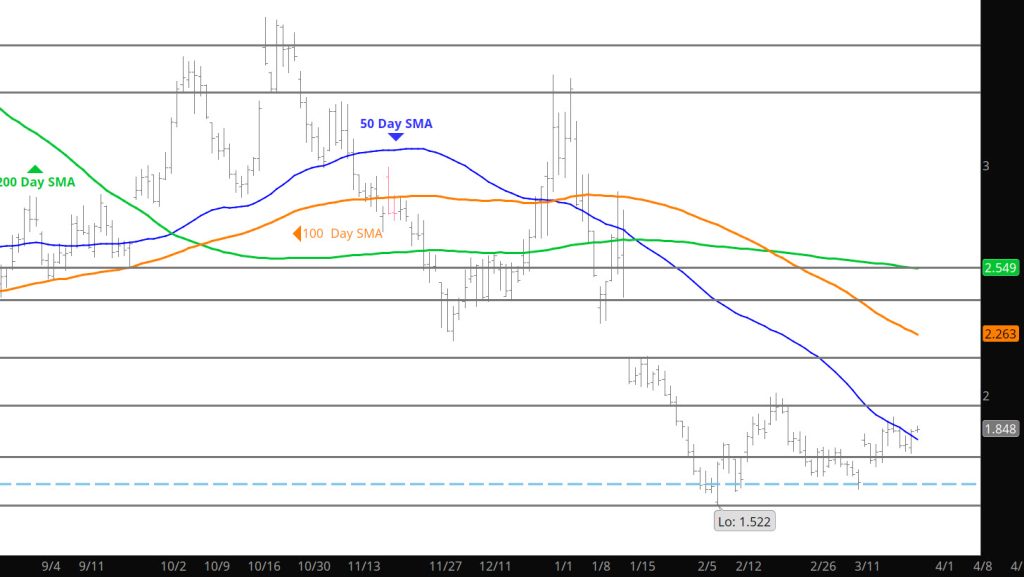Click the orange arrow beside 100 Day SMA

click(296, 234)
